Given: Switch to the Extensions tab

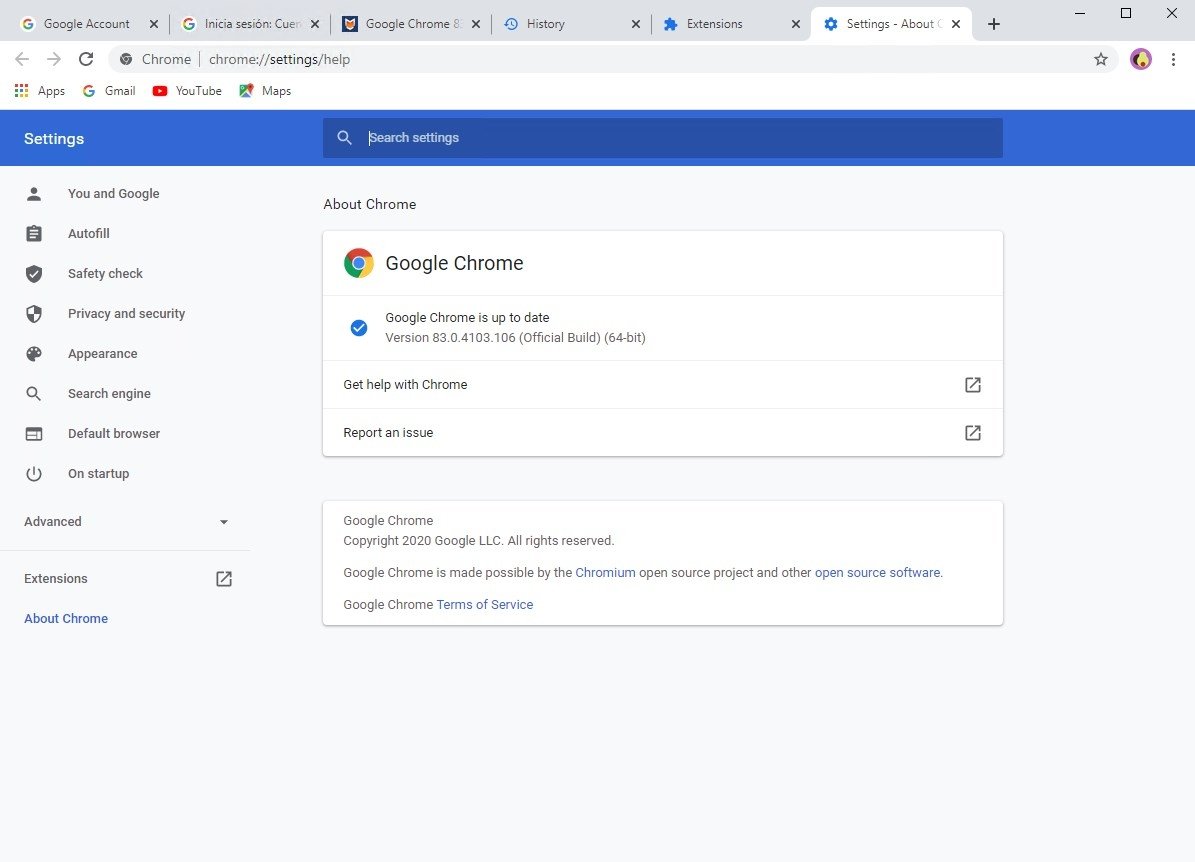Looking at the screenshot, I should click(x=732, y=24).
